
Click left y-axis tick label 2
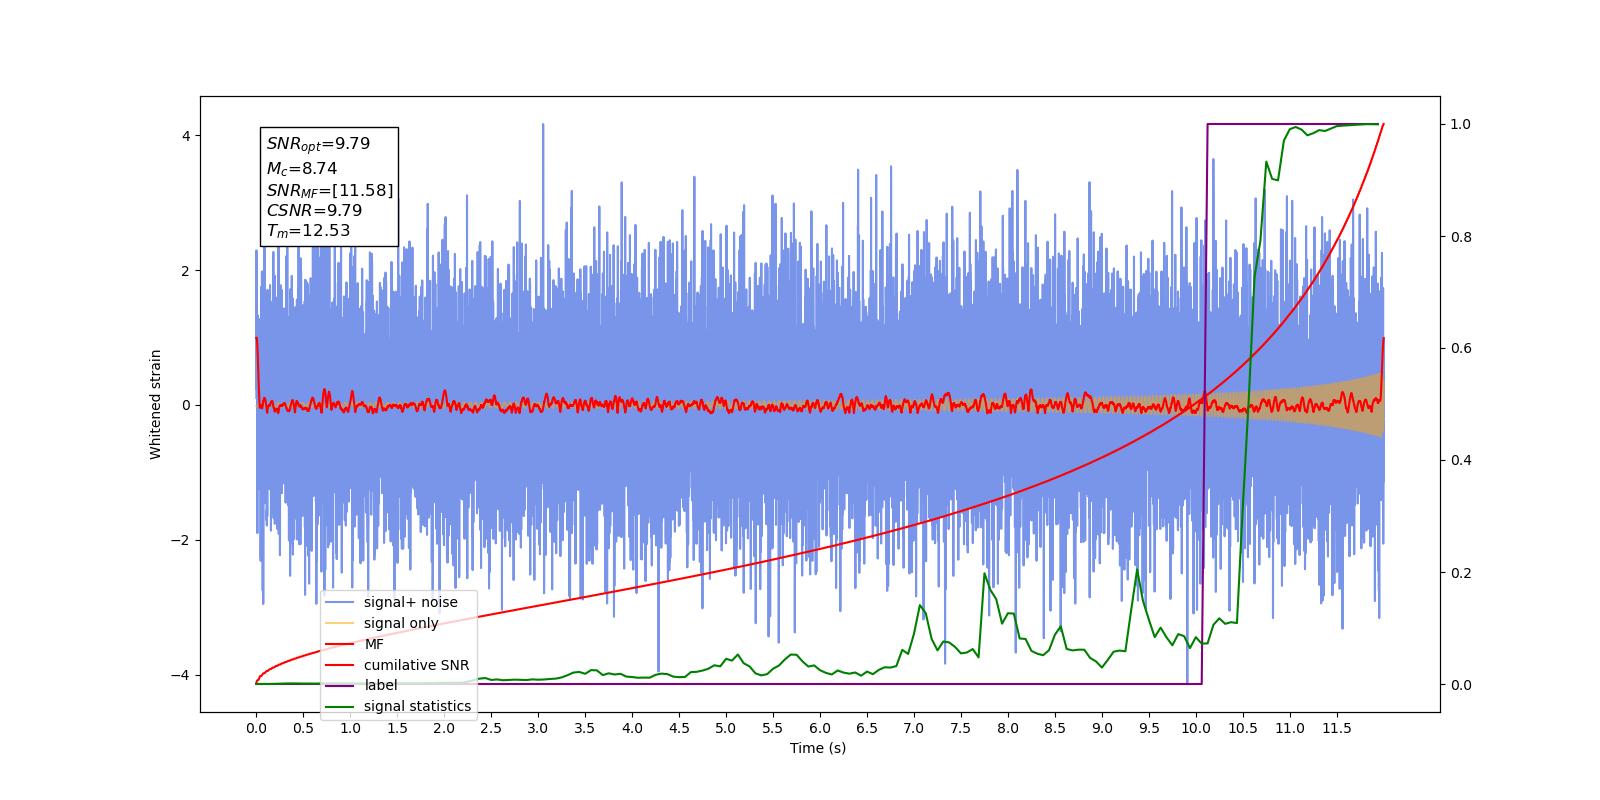[x=186, y=271]
